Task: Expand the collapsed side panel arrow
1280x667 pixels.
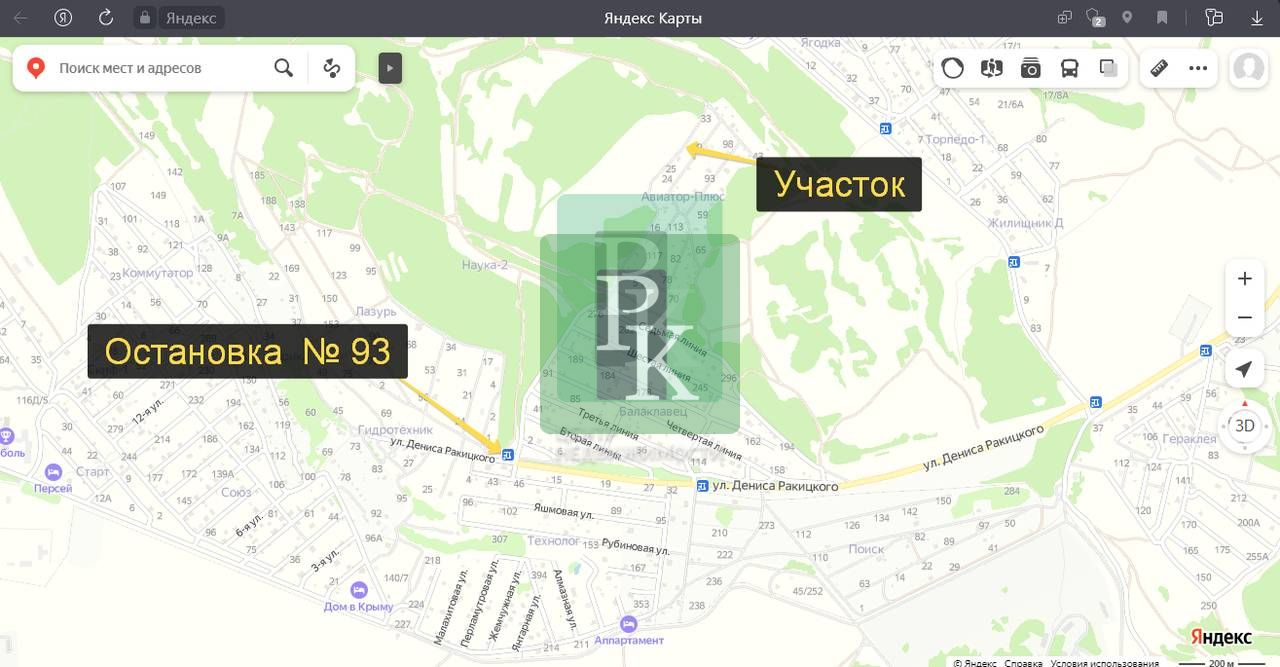Action: (390, 68)
